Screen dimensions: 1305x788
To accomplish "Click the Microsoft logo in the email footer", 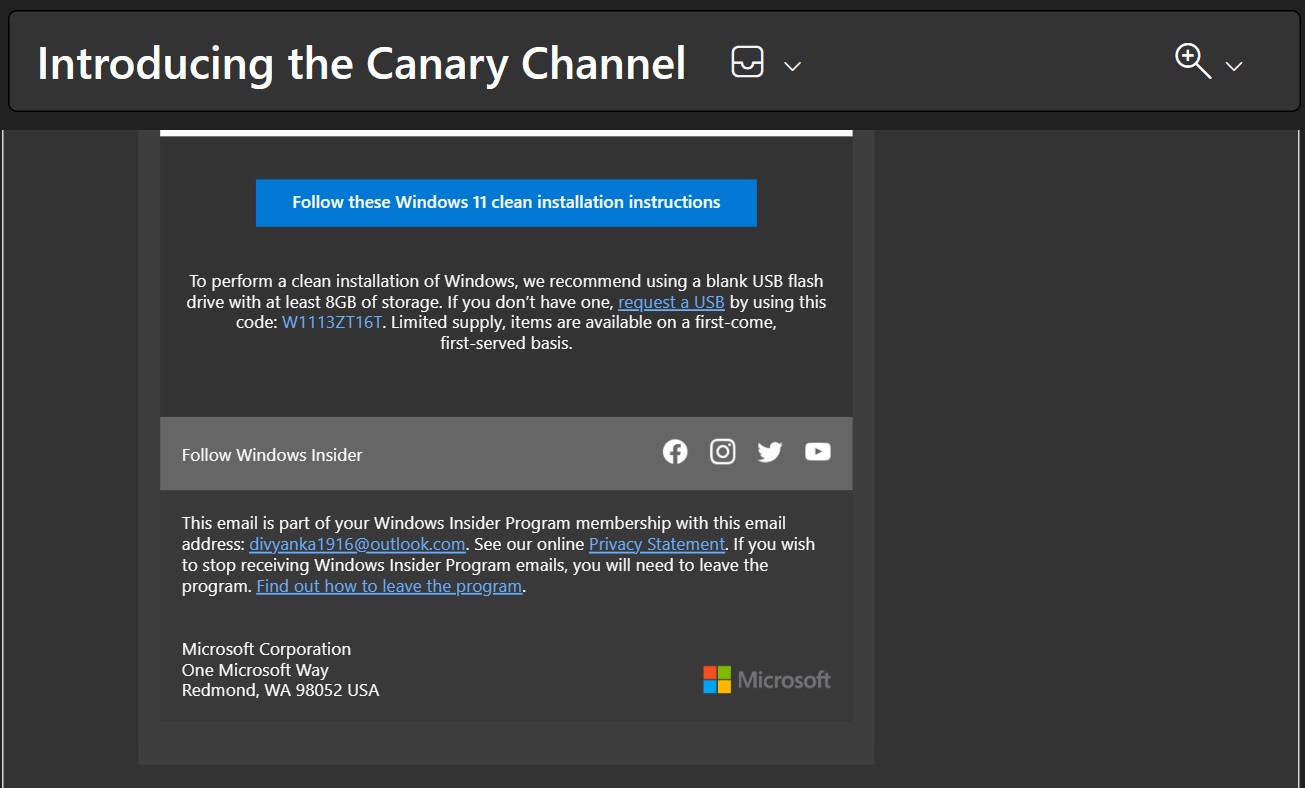I will tap(766, 680).
